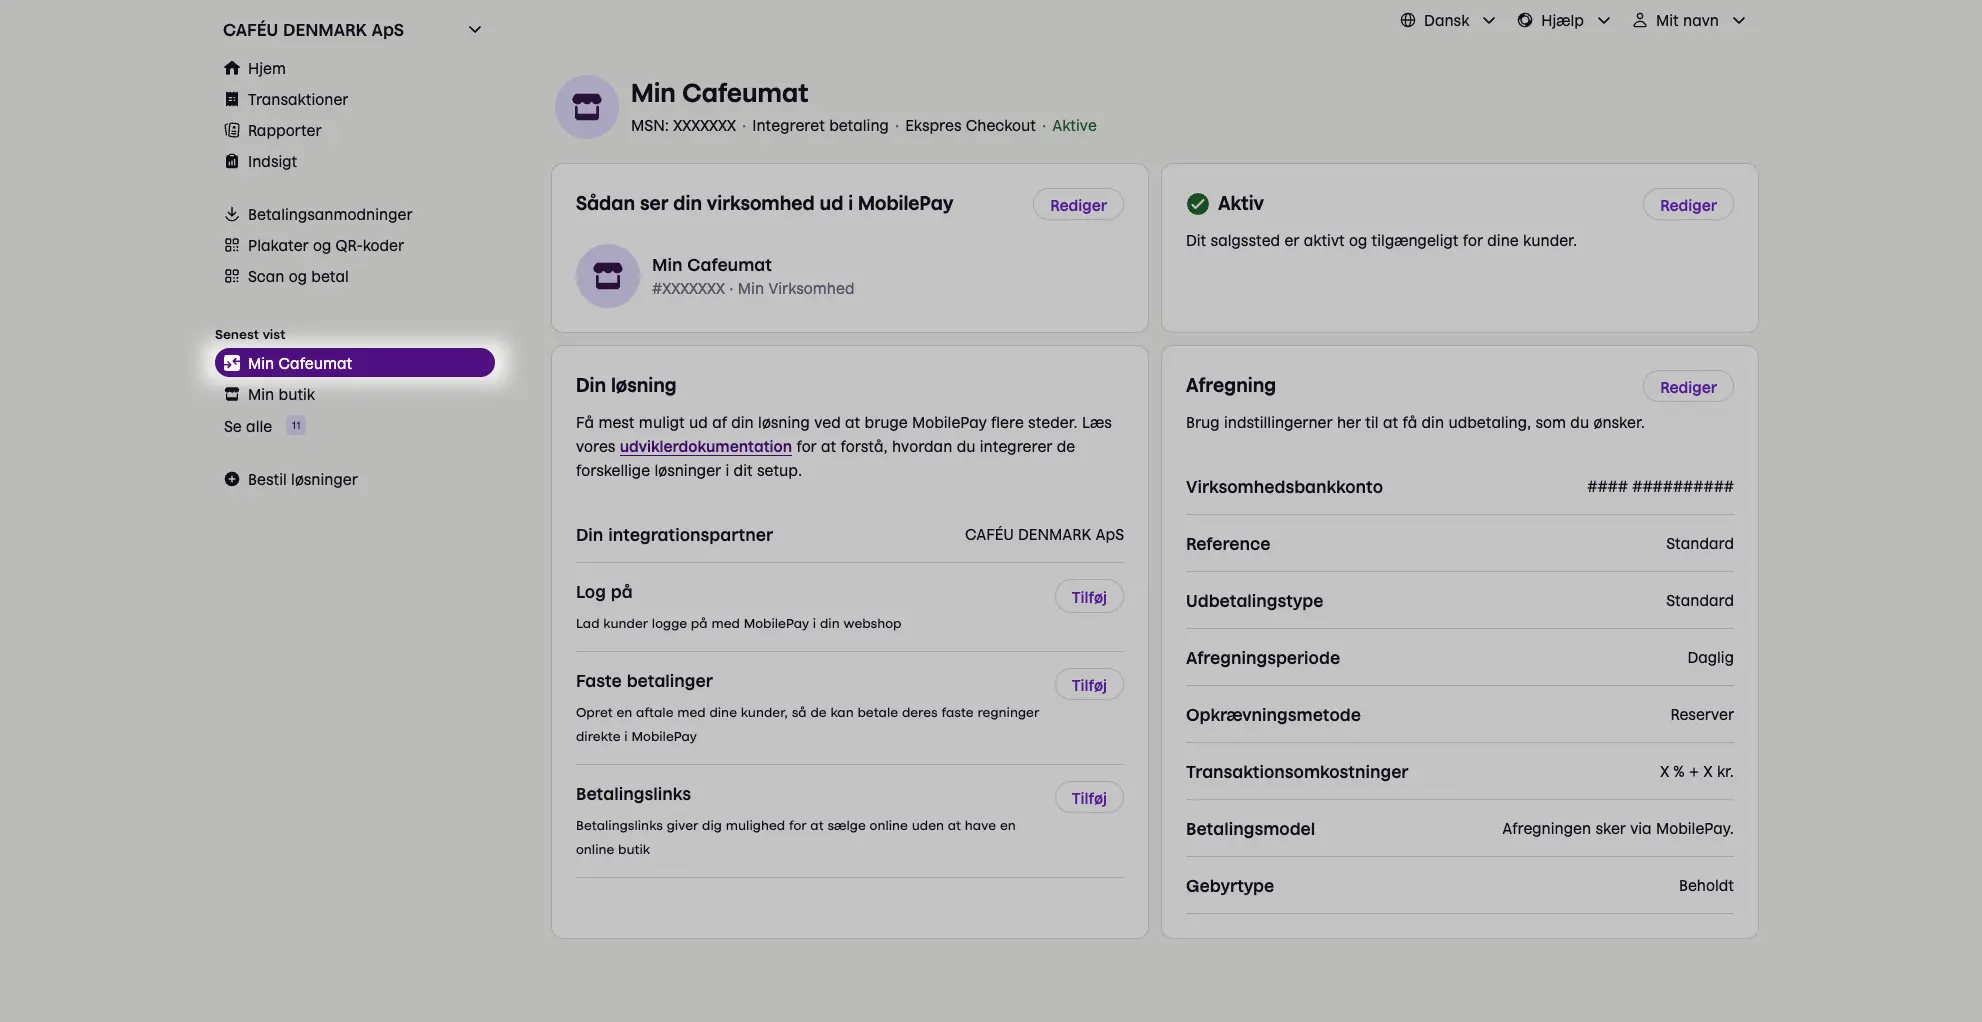
Task: Open the Hjælp dropdown menu
Action: [x=1563, y=20]
